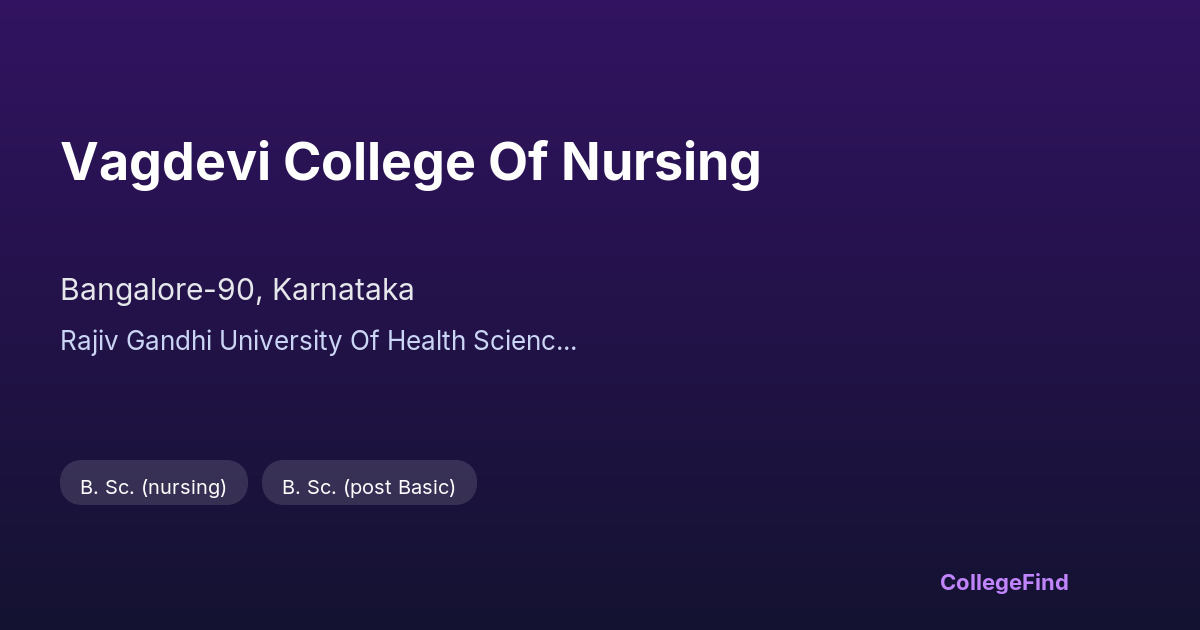1200x630 pixels.
Task: Click "Rajiv Gandhi" in the university line
Action: pos(136,341)
